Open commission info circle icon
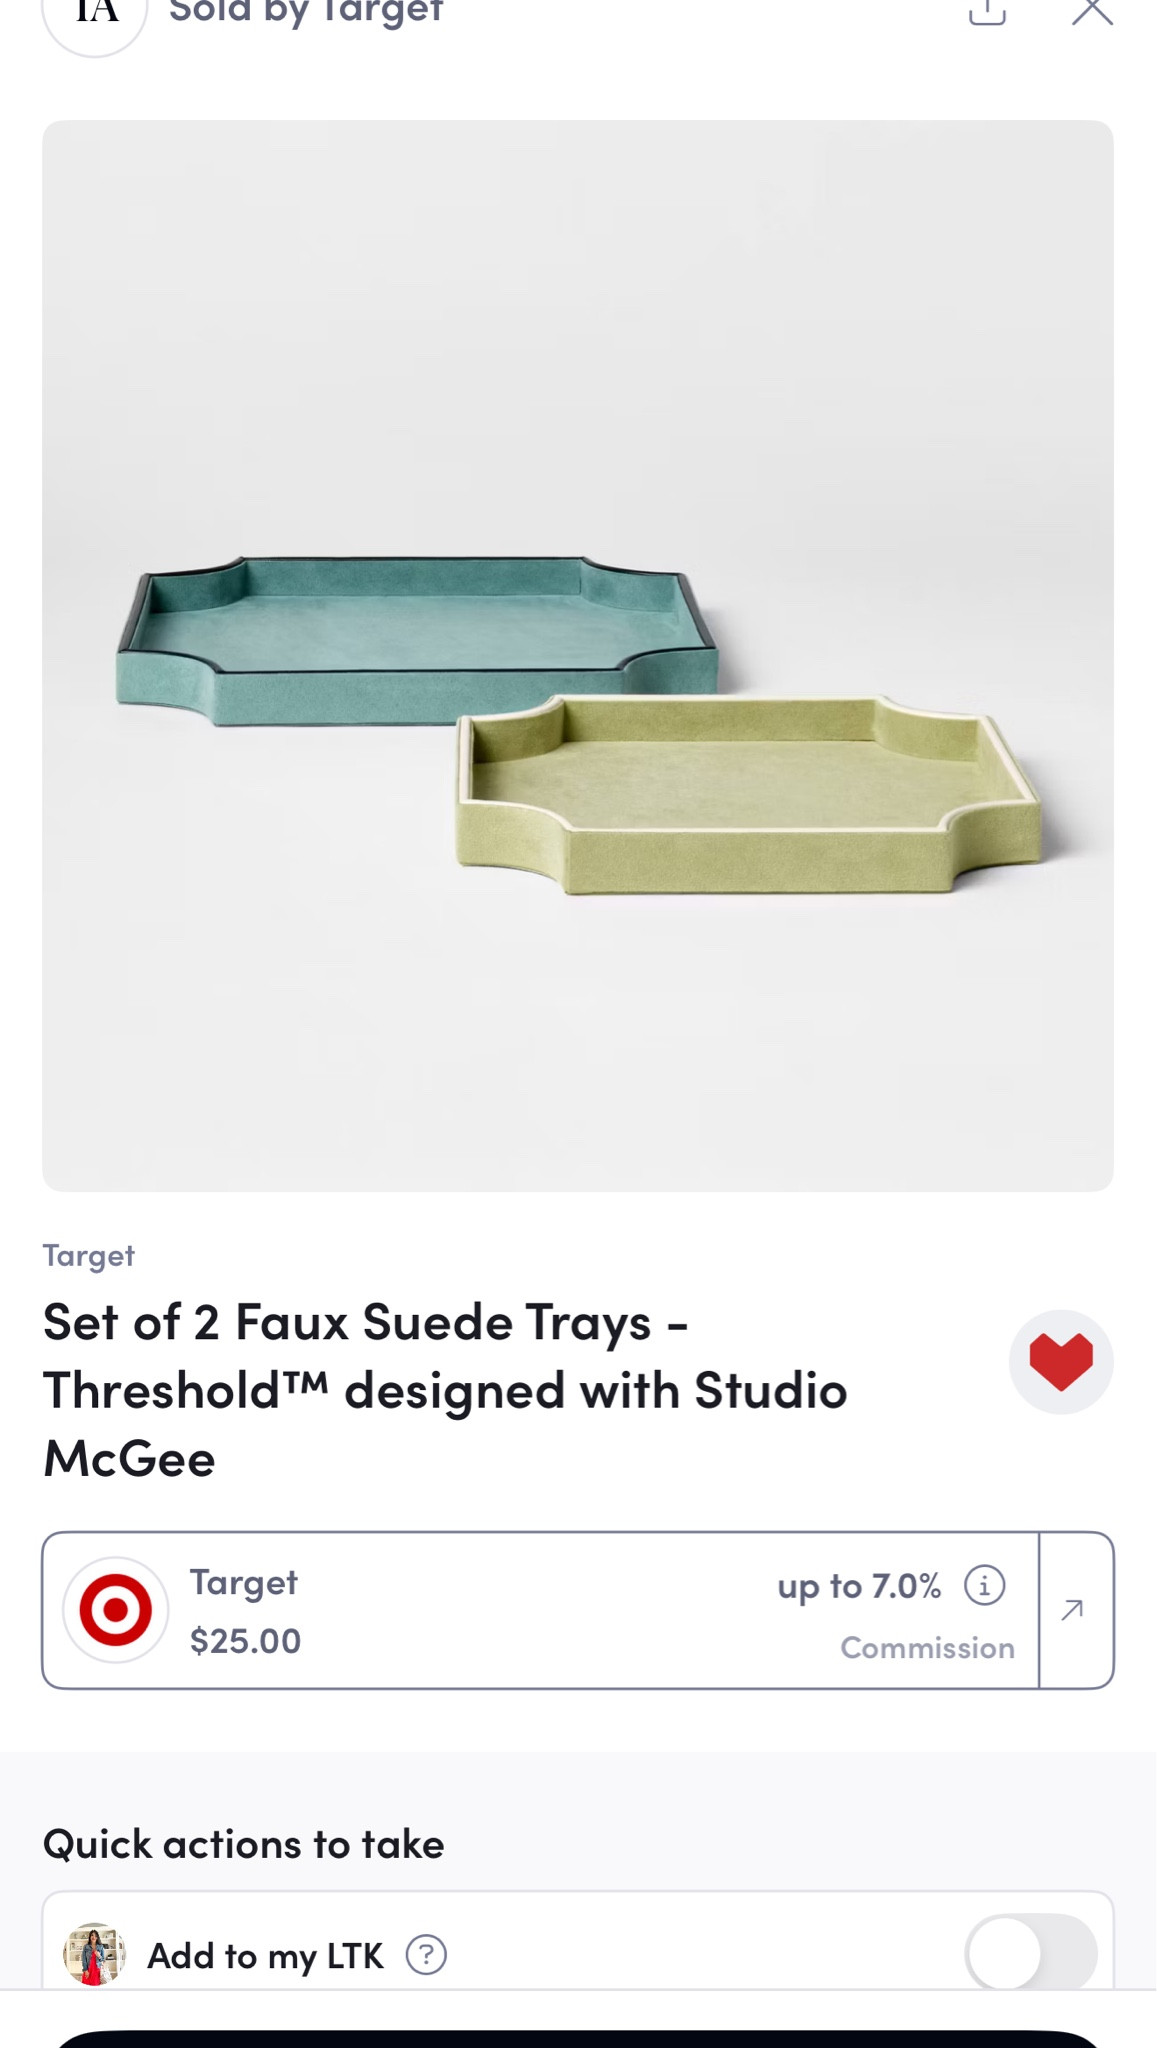The image size is (1157, 2048). [x=984, y=1585]
